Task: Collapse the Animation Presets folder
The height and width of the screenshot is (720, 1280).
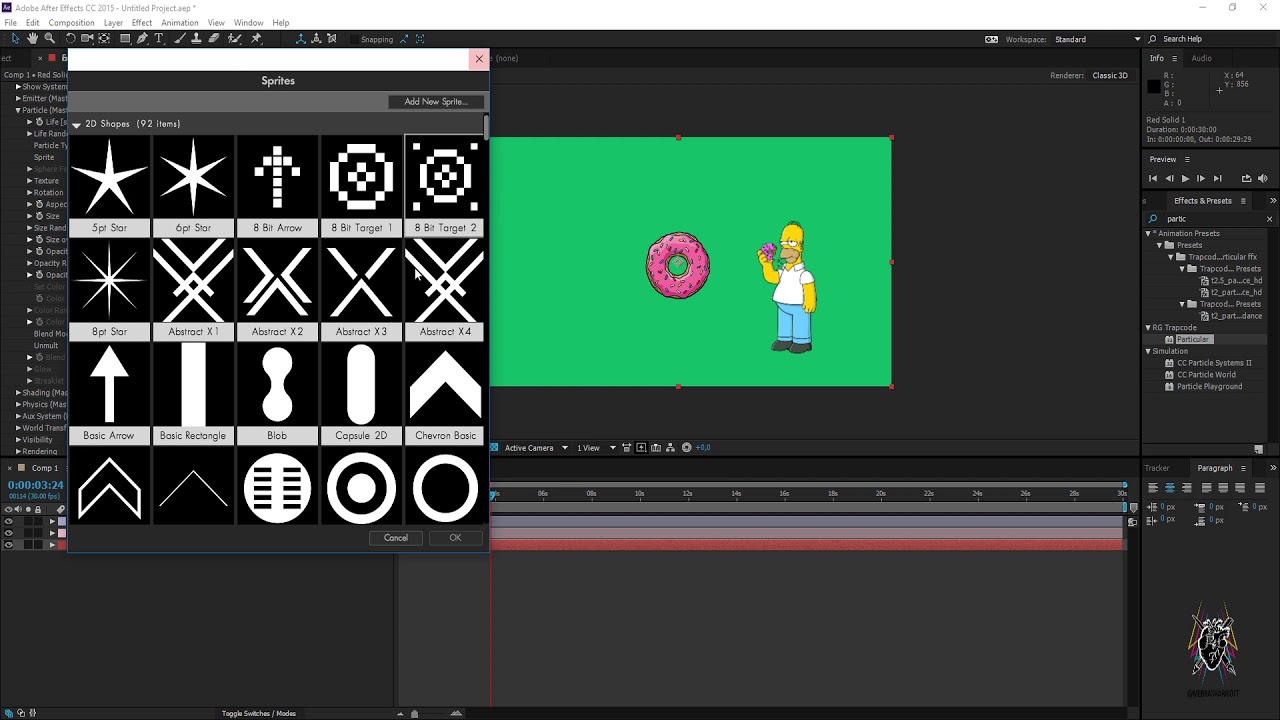Action: 1148,233
